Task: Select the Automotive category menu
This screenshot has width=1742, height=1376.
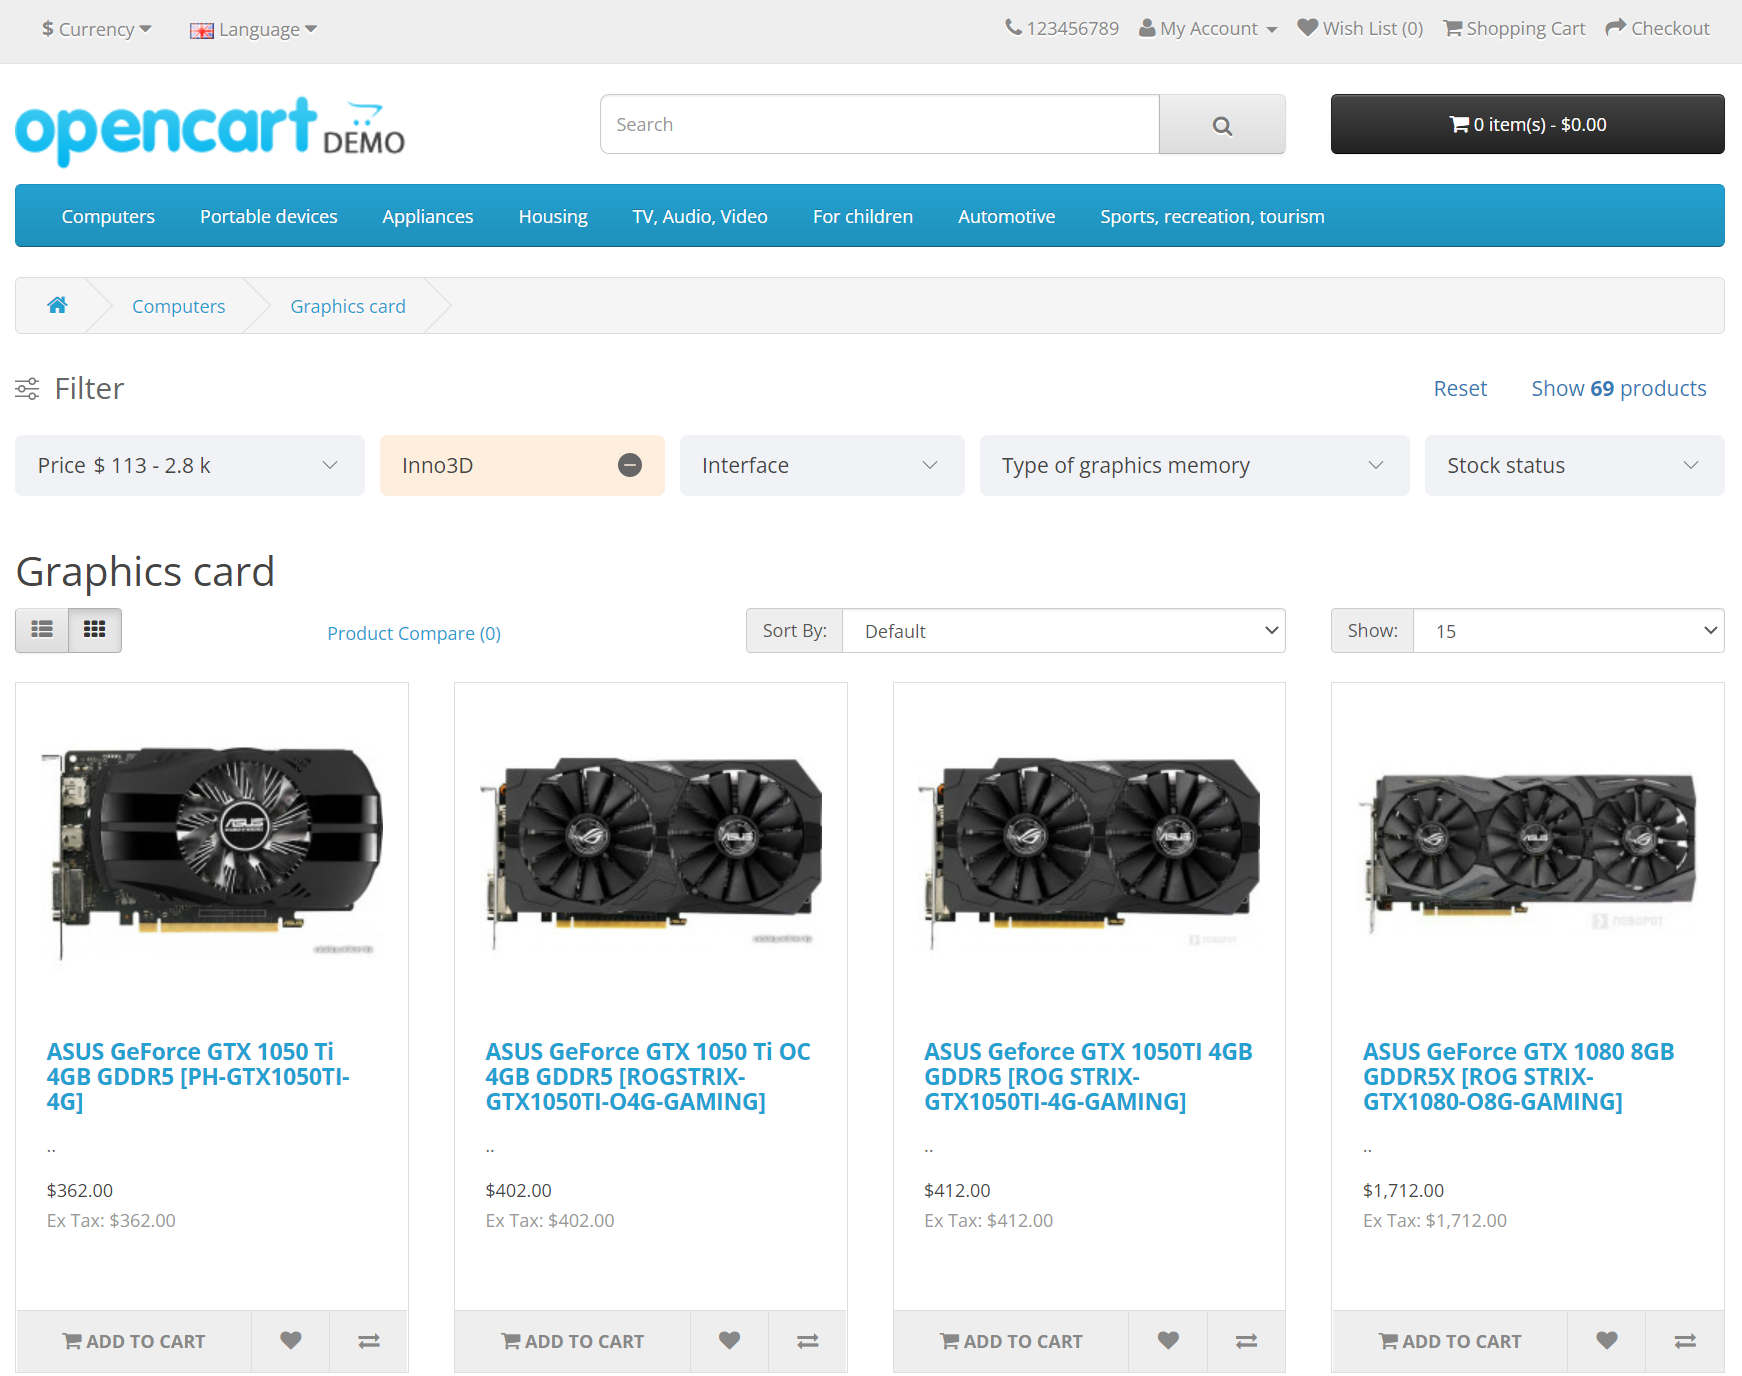Action: [1006, 216]
